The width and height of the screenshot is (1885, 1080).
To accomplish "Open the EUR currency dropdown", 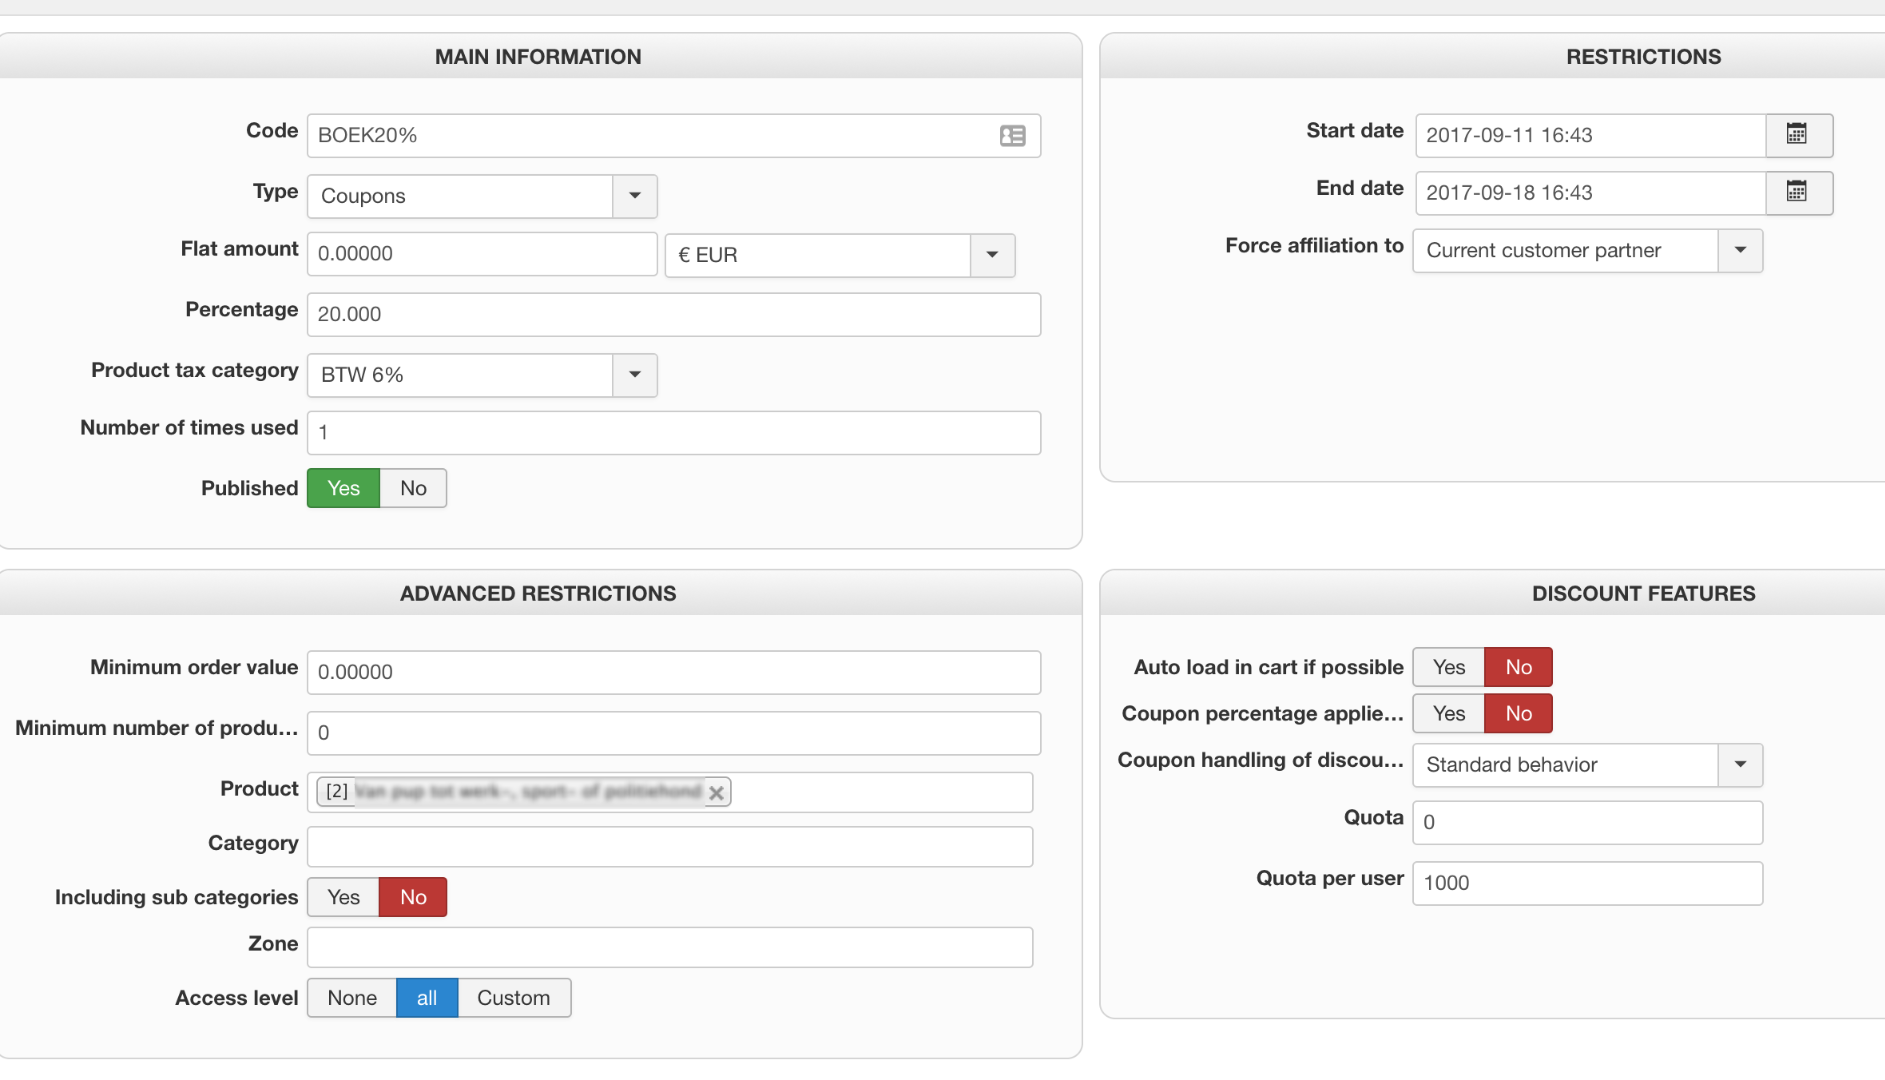I will point(992,255).
